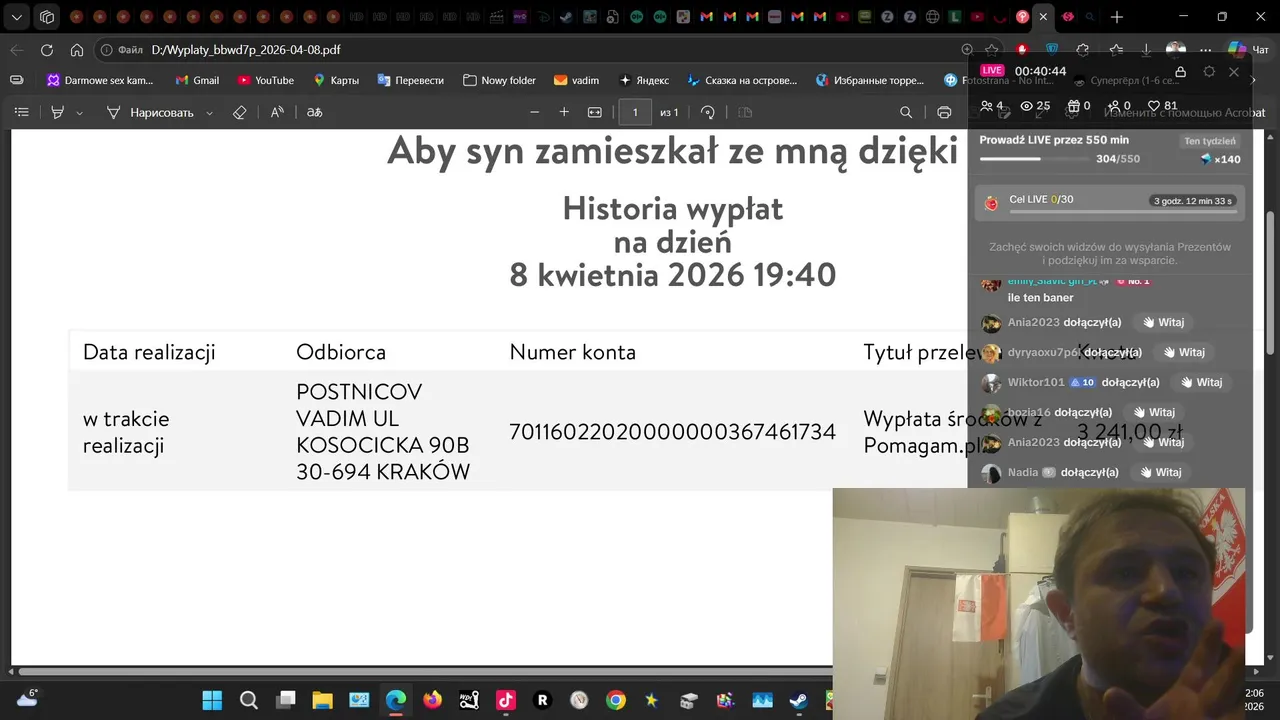
Task: Open Ten tydzień period selector
Action: [x=1209, y=141]
